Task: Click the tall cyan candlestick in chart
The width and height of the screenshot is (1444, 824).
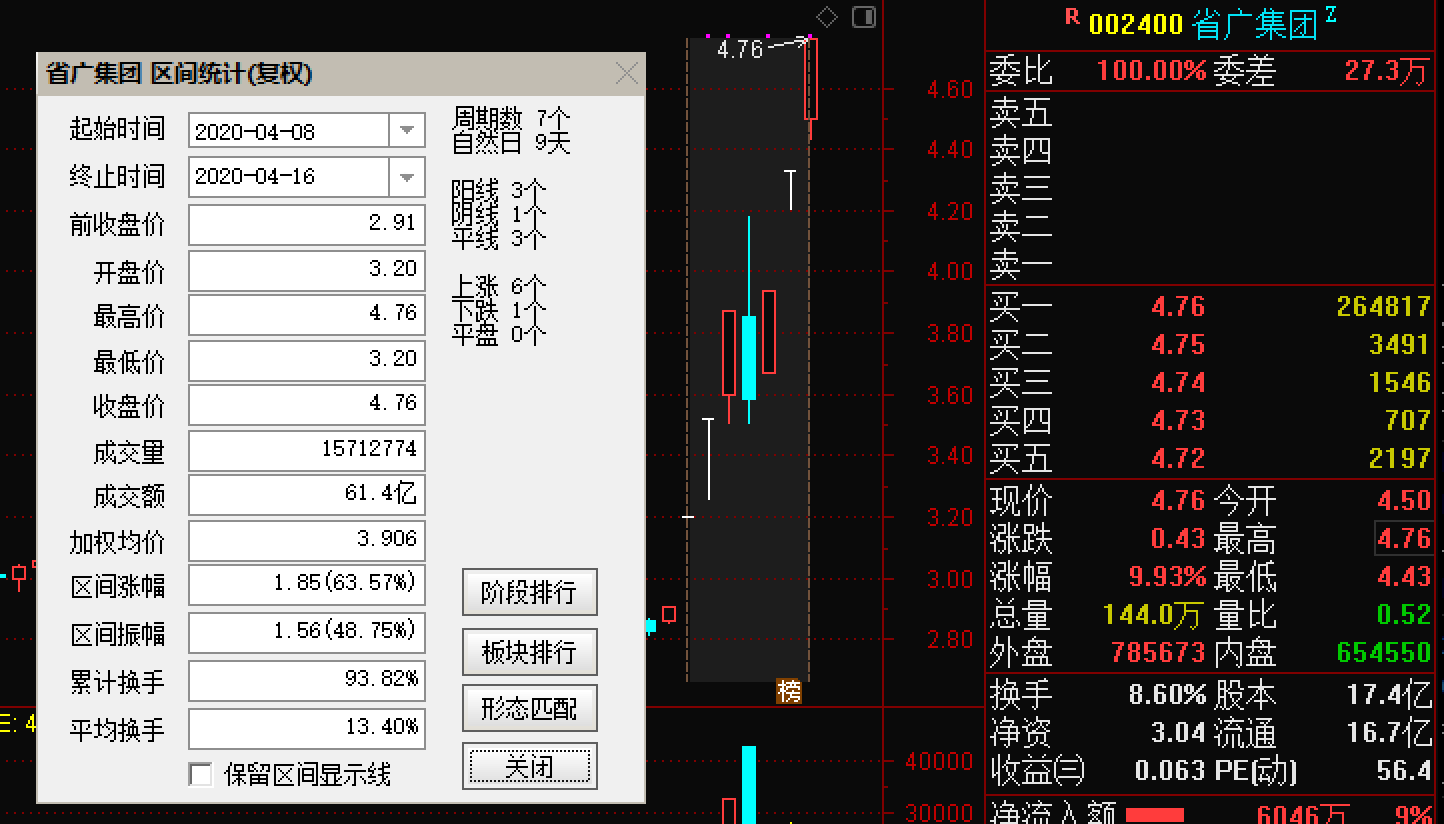Action: coord(748,355)
